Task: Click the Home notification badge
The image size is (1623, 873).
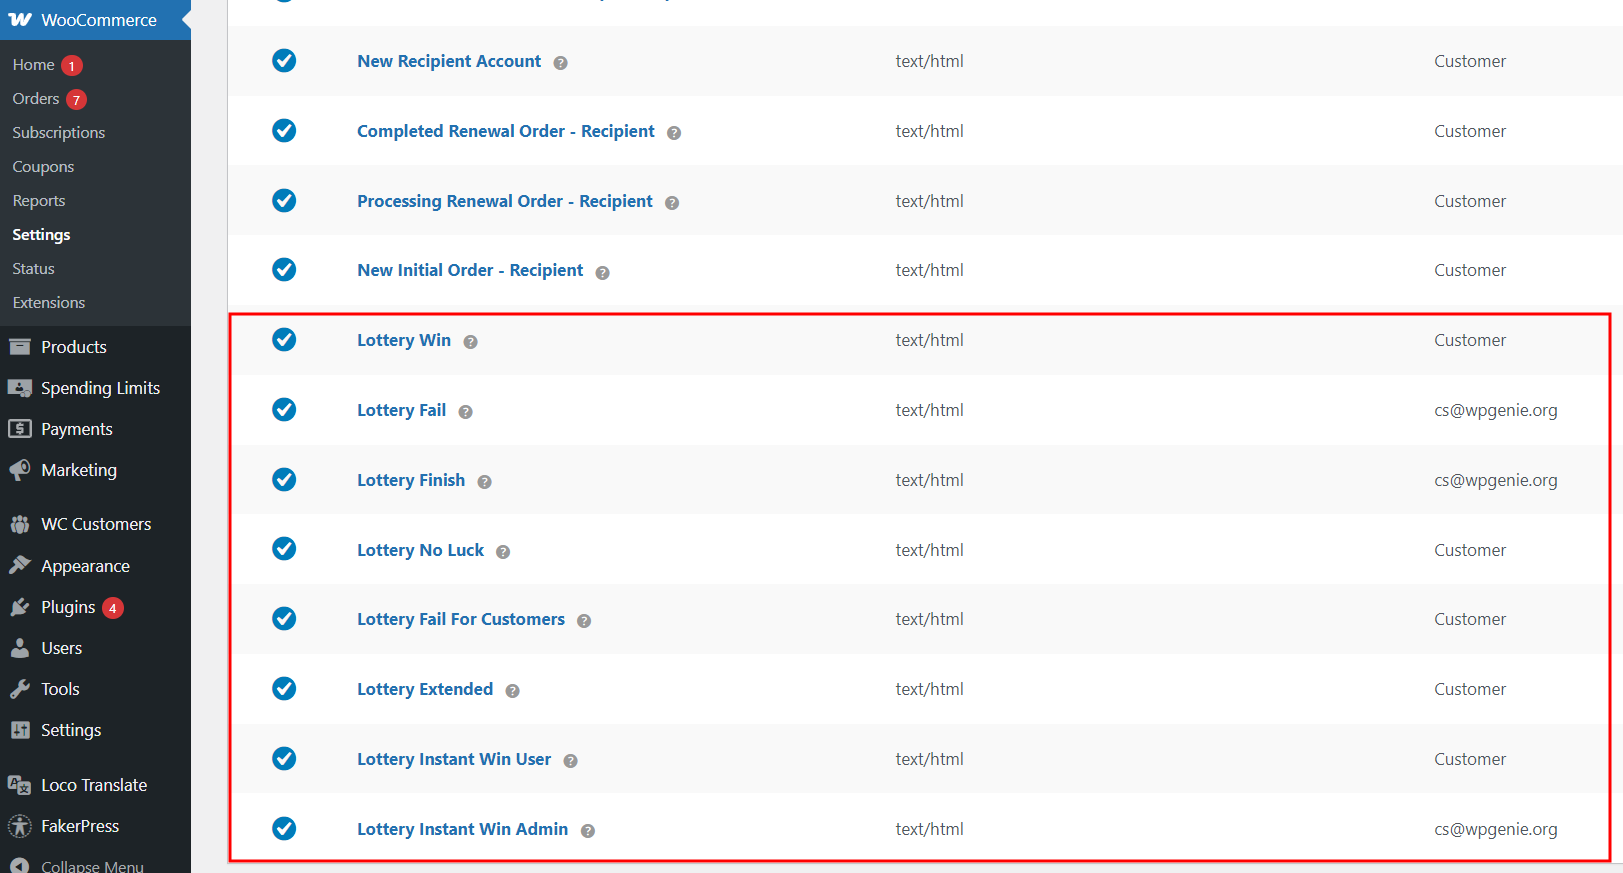Action: pyautogui.click(x=72, y=66)
